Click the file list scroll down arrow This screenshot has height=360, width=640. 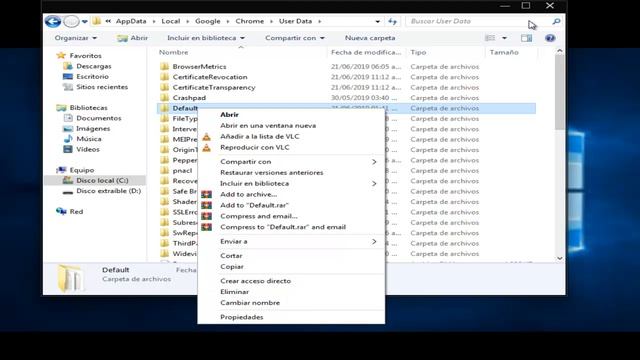[560, 258]
